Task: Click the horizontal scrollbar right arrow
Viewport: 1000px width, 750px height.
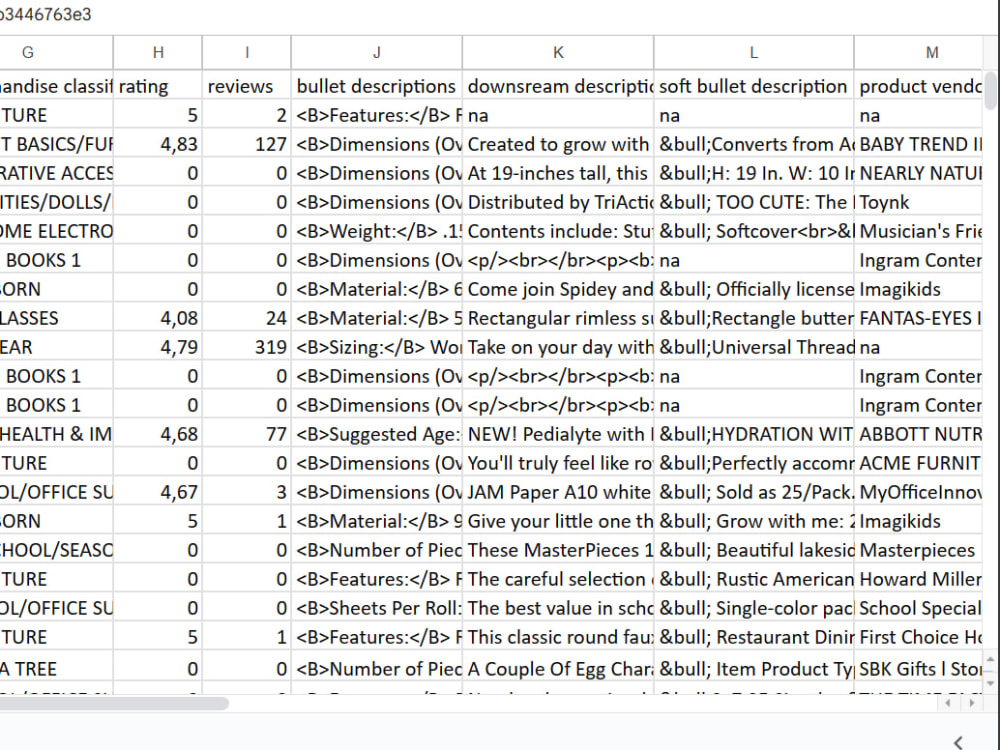Action: click(x=971, y=703)
